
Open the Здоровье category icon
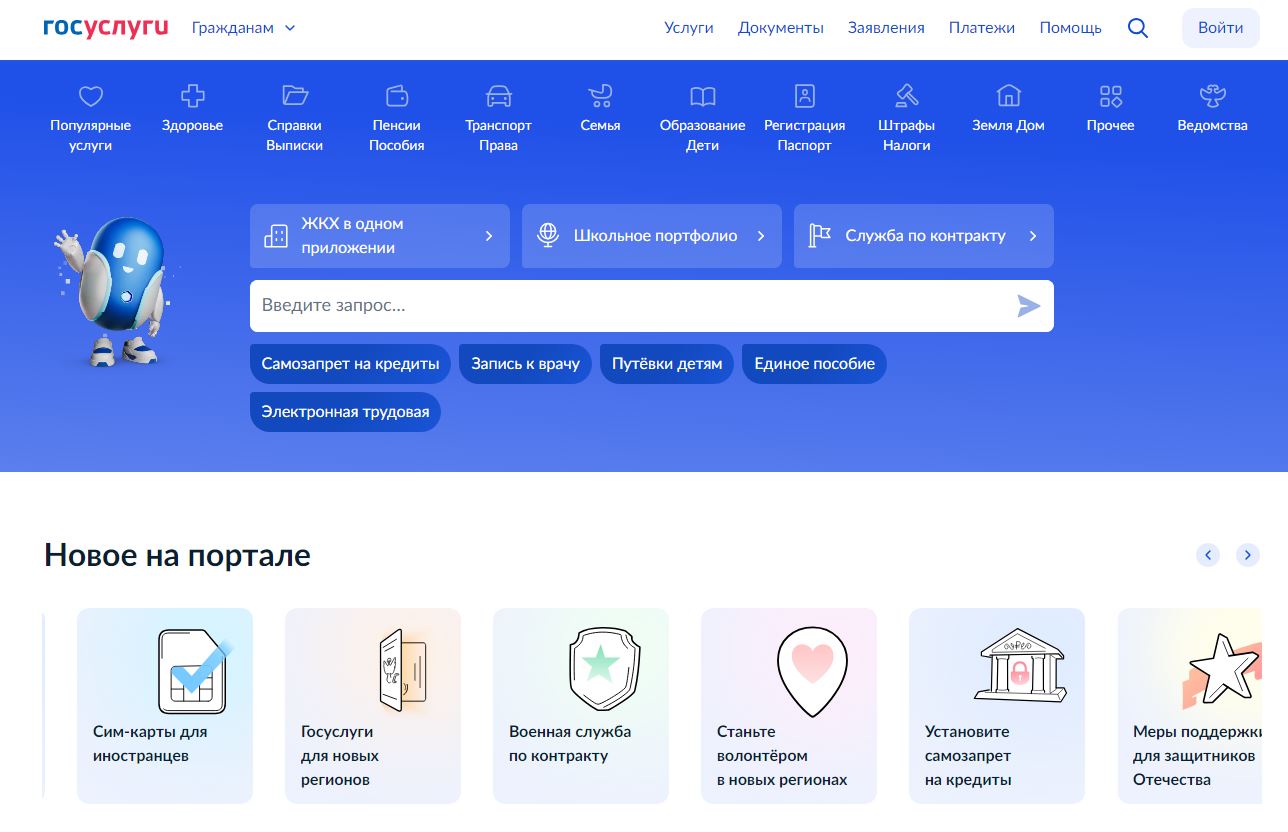coord(192,96)
